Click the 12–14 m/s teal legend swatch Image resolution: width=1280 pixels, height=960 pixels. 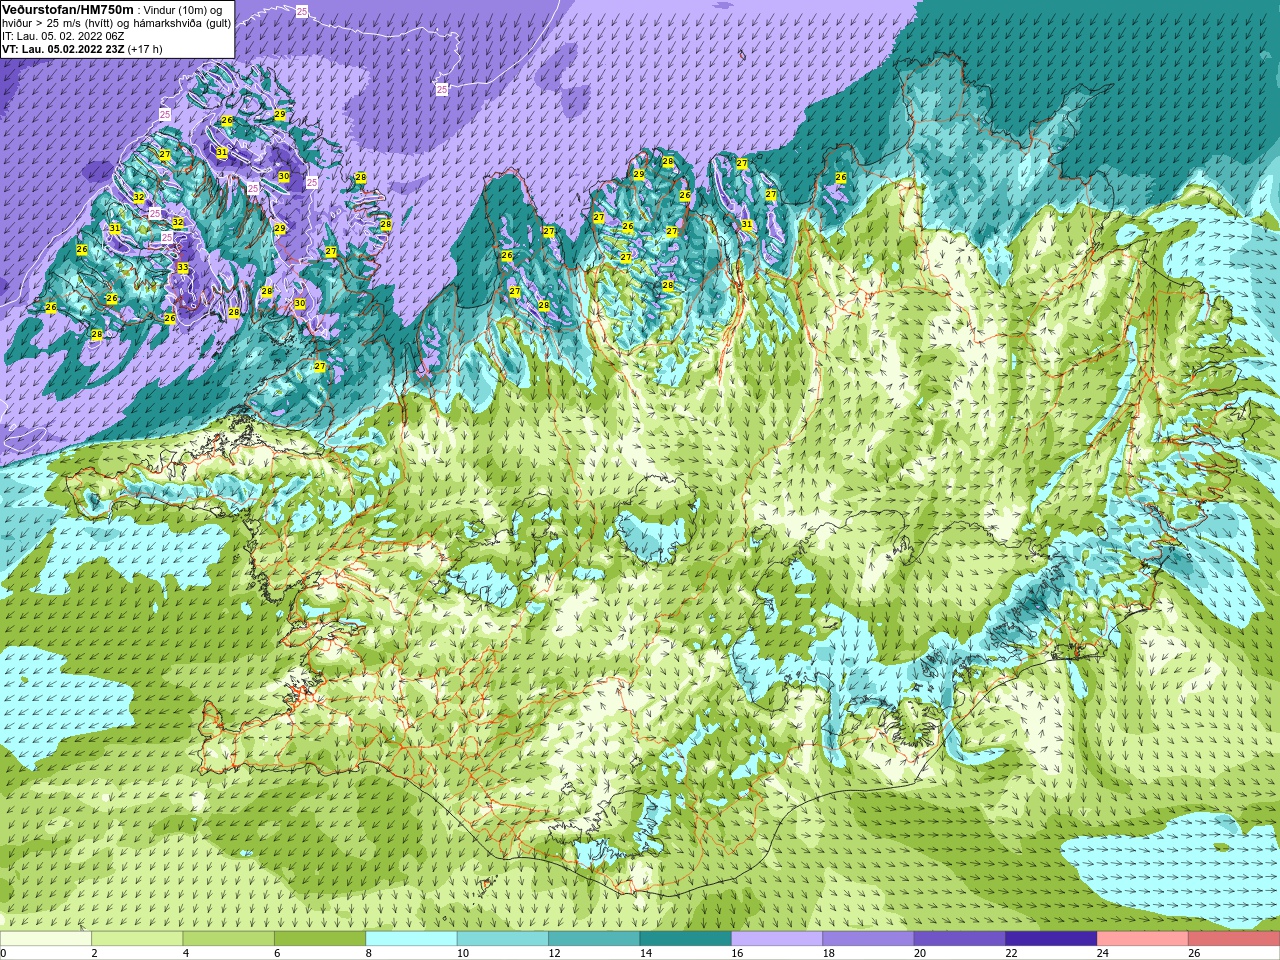point(594,939)
